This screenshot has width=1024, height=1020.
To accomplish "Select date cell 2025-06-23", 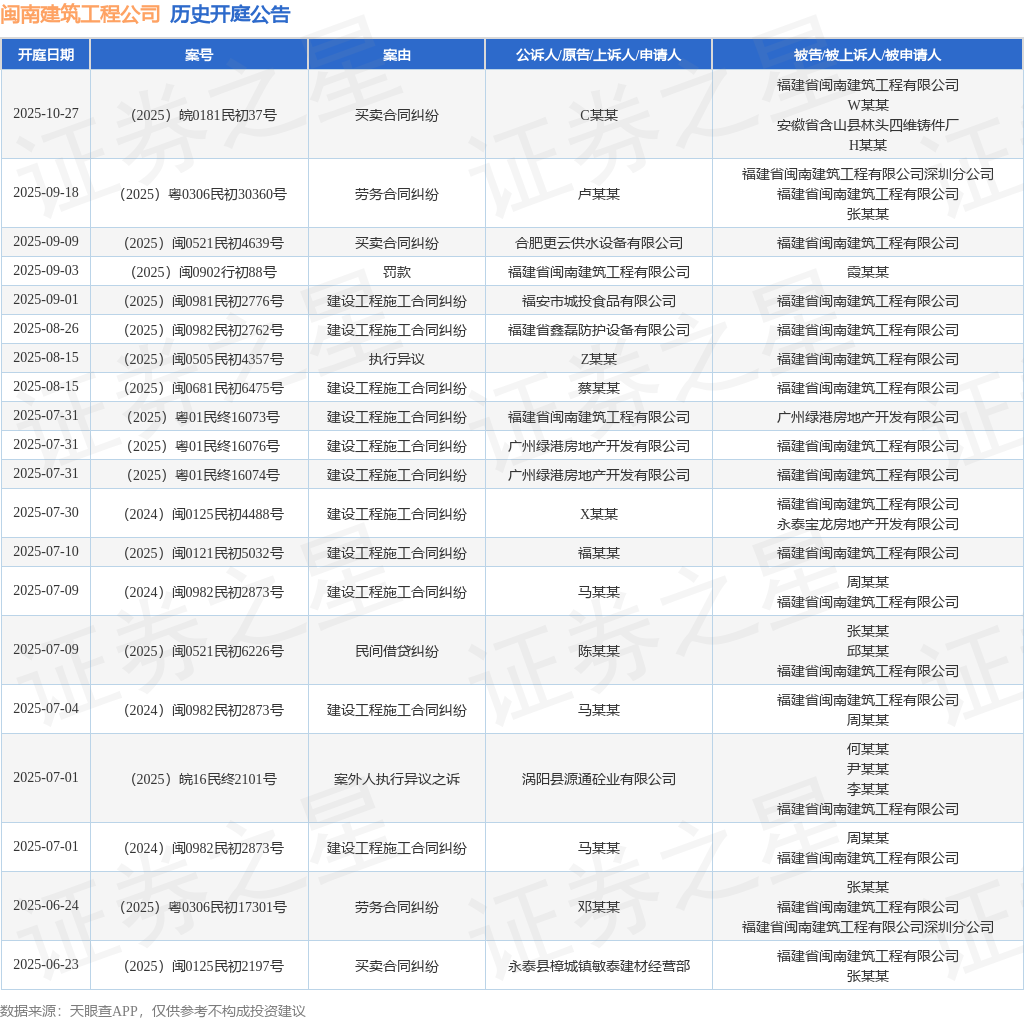I will 46,964.
